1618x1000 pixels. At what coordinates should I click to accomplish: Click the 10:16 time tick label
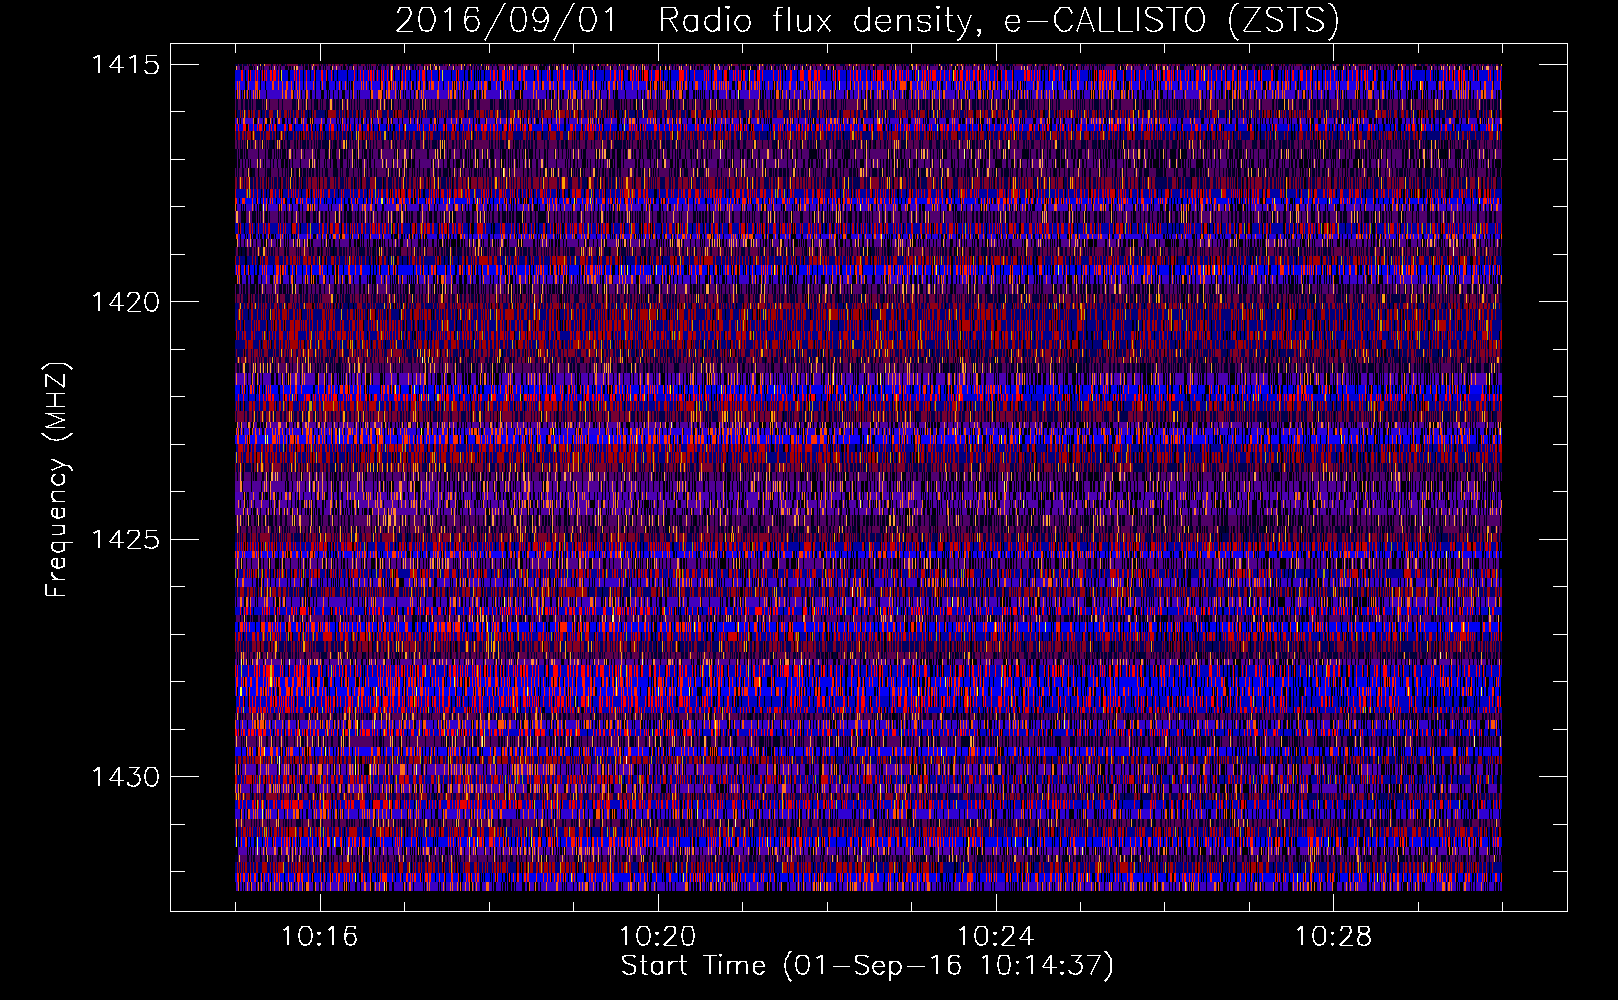pyautogui.click(x=320, y=937)
